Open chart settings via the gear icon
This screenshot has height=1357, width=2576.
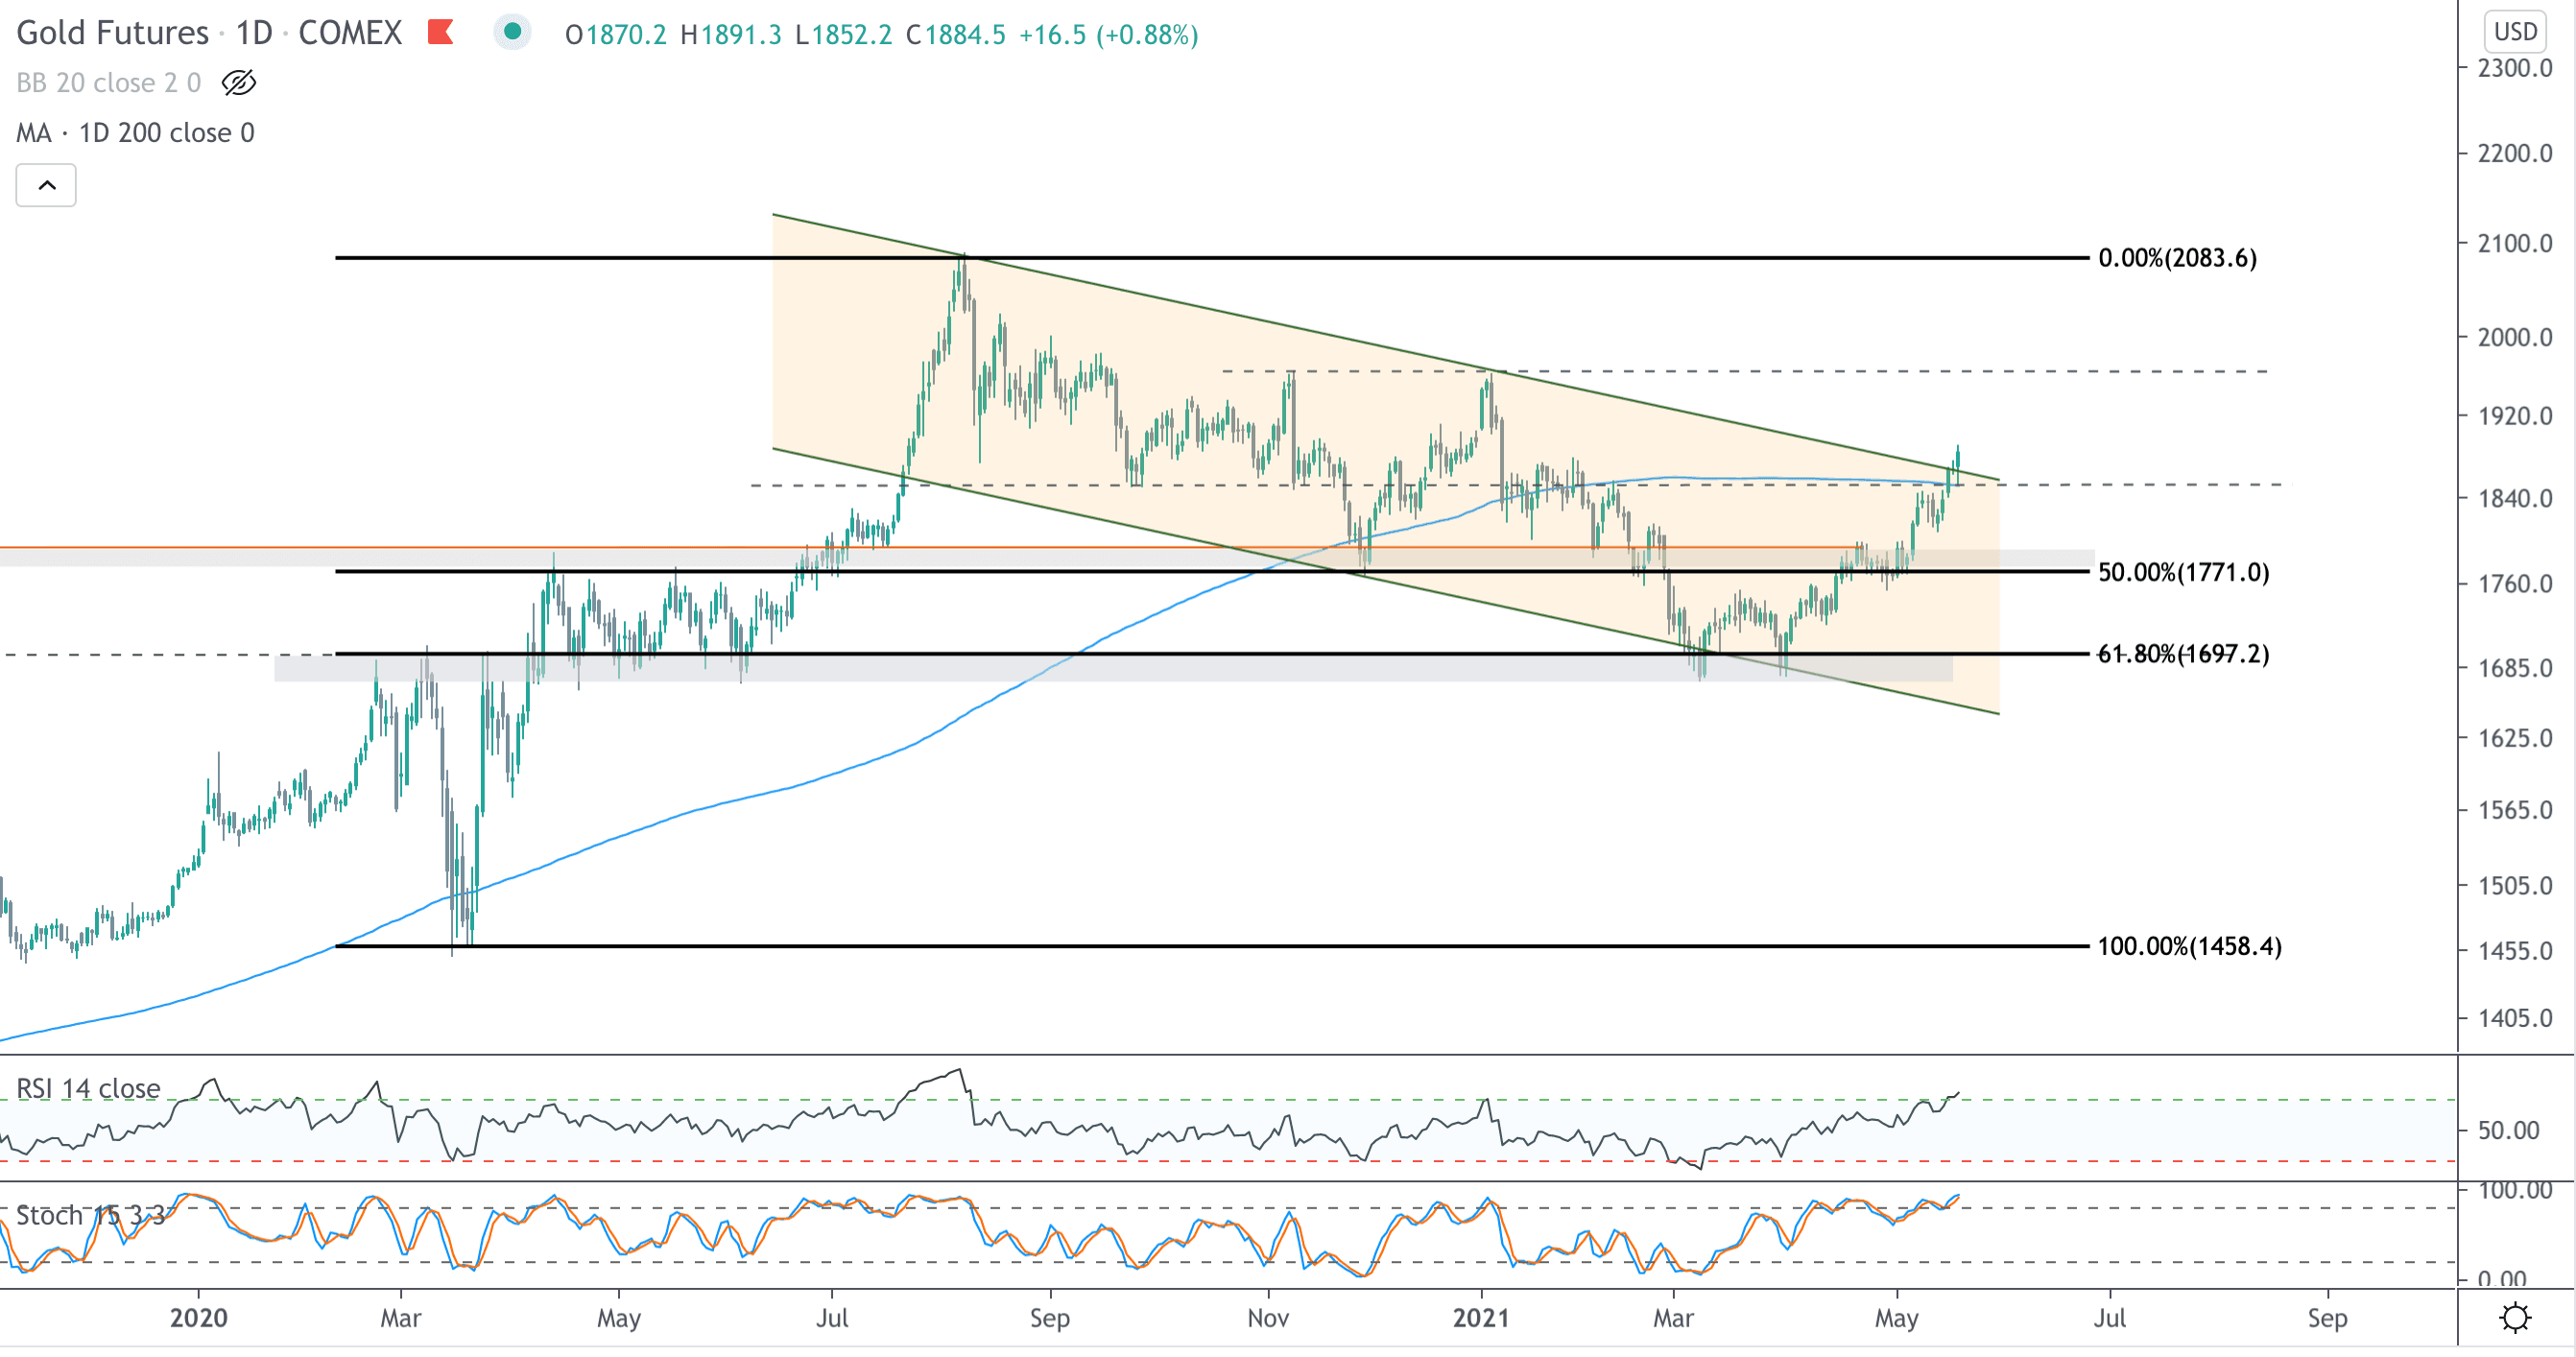coord(2514,1317)
